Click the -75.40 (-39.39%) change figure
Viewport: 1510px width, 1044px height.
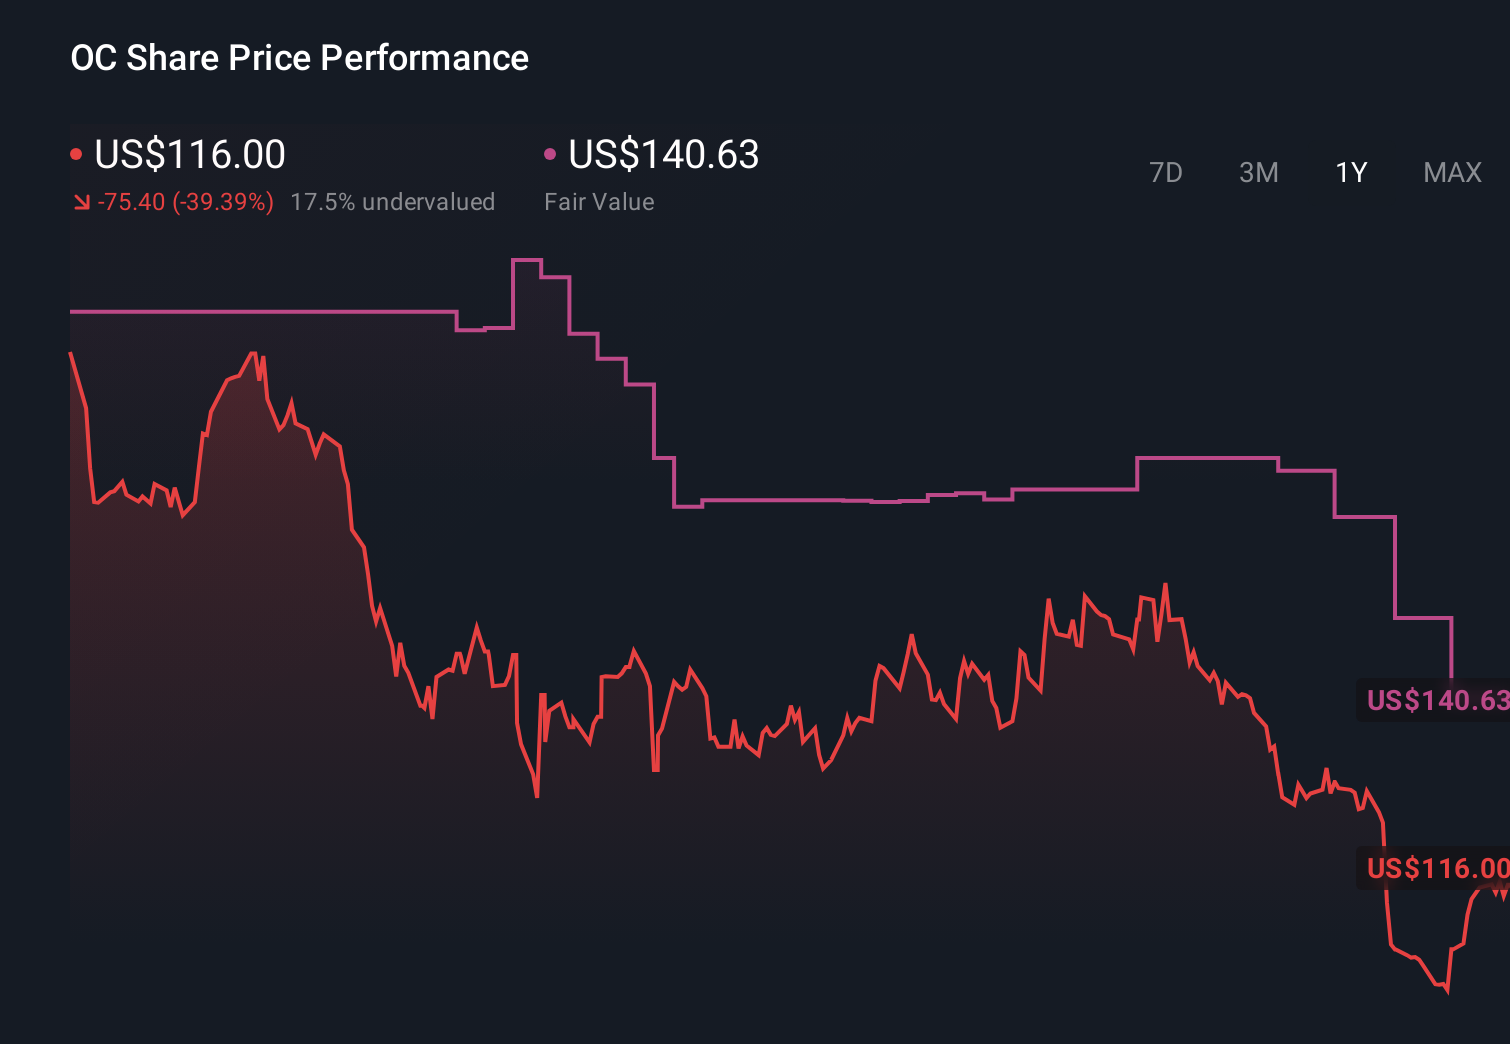186,201
